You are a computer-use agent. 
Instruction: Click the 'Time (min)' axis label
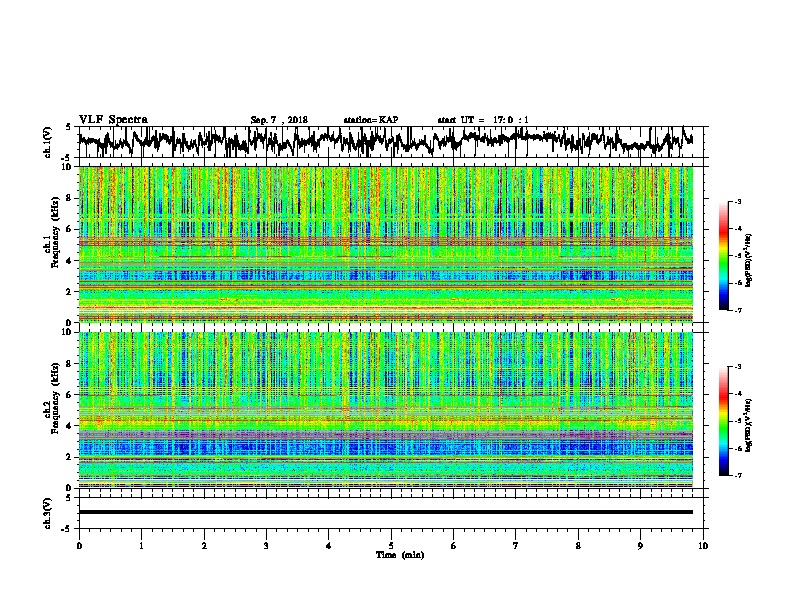[x=400, y=555]
